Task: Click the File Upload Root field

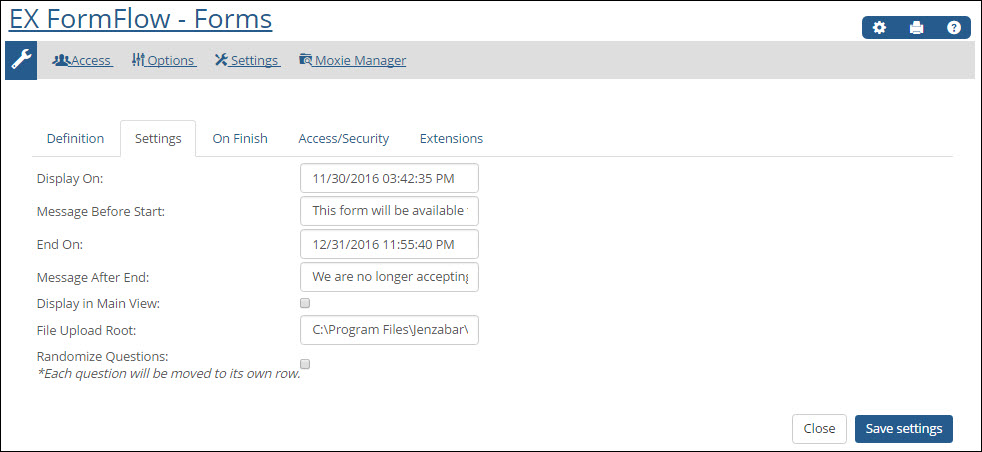Action: pyautogui.click(x=390, y=330)
